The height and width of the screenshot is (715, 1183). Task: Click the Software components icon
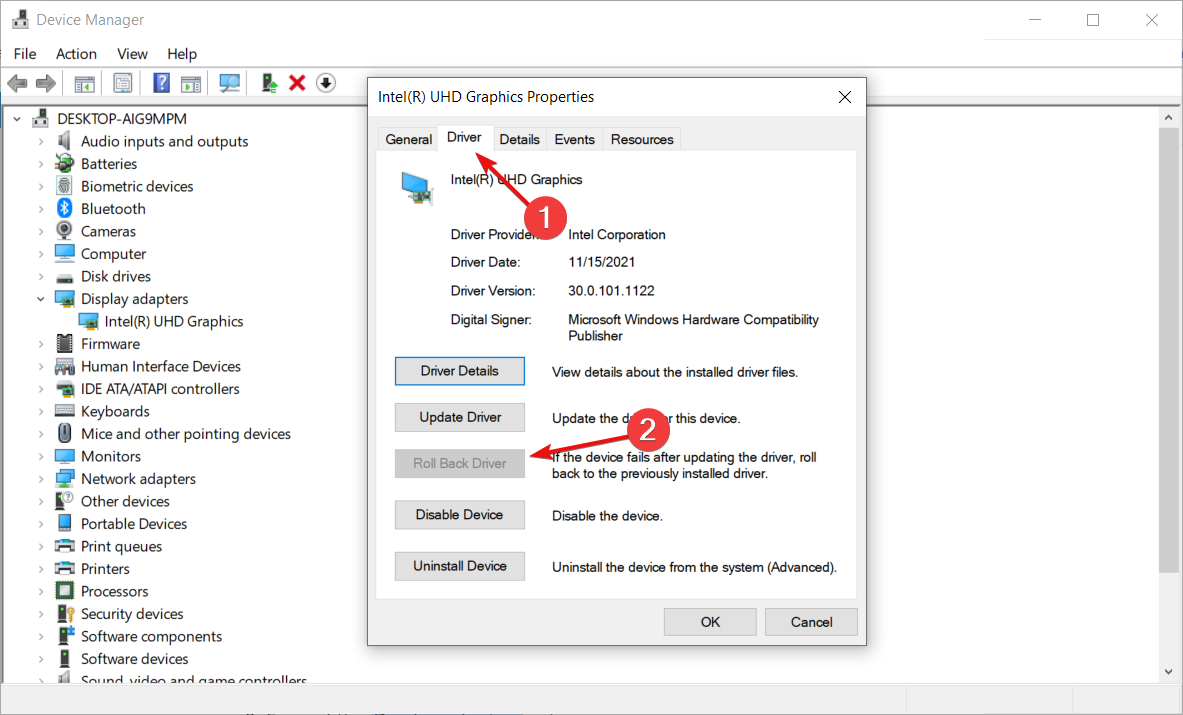tap(66, 636)
